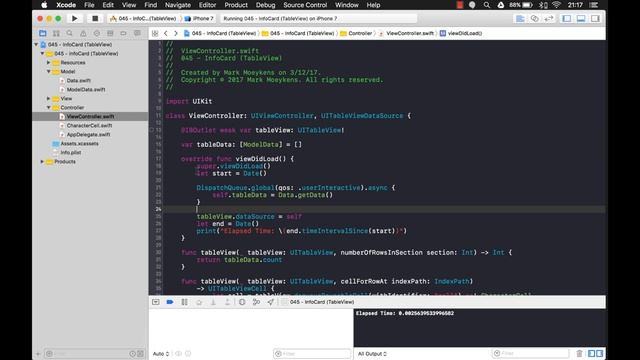The height and width of the screenshot is (360, 640).
Task: Open the Test navigator tab
Action: (96, 33)
